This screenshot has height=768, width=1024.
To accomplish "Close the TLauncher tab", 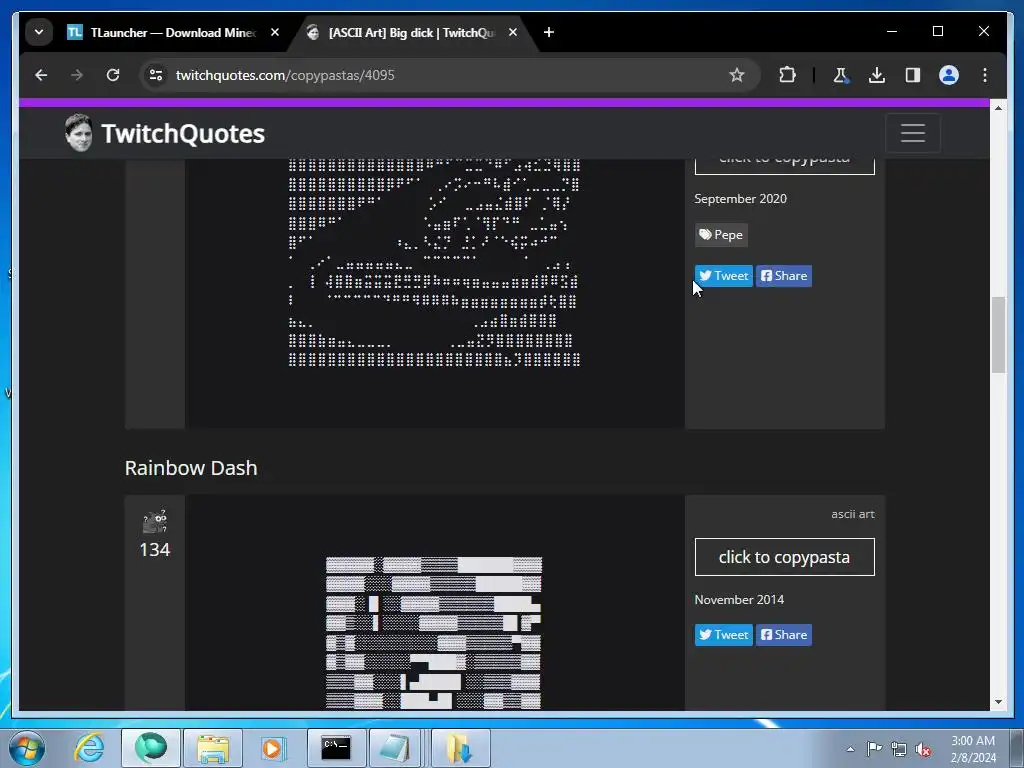I will click(x=275, y=32).
